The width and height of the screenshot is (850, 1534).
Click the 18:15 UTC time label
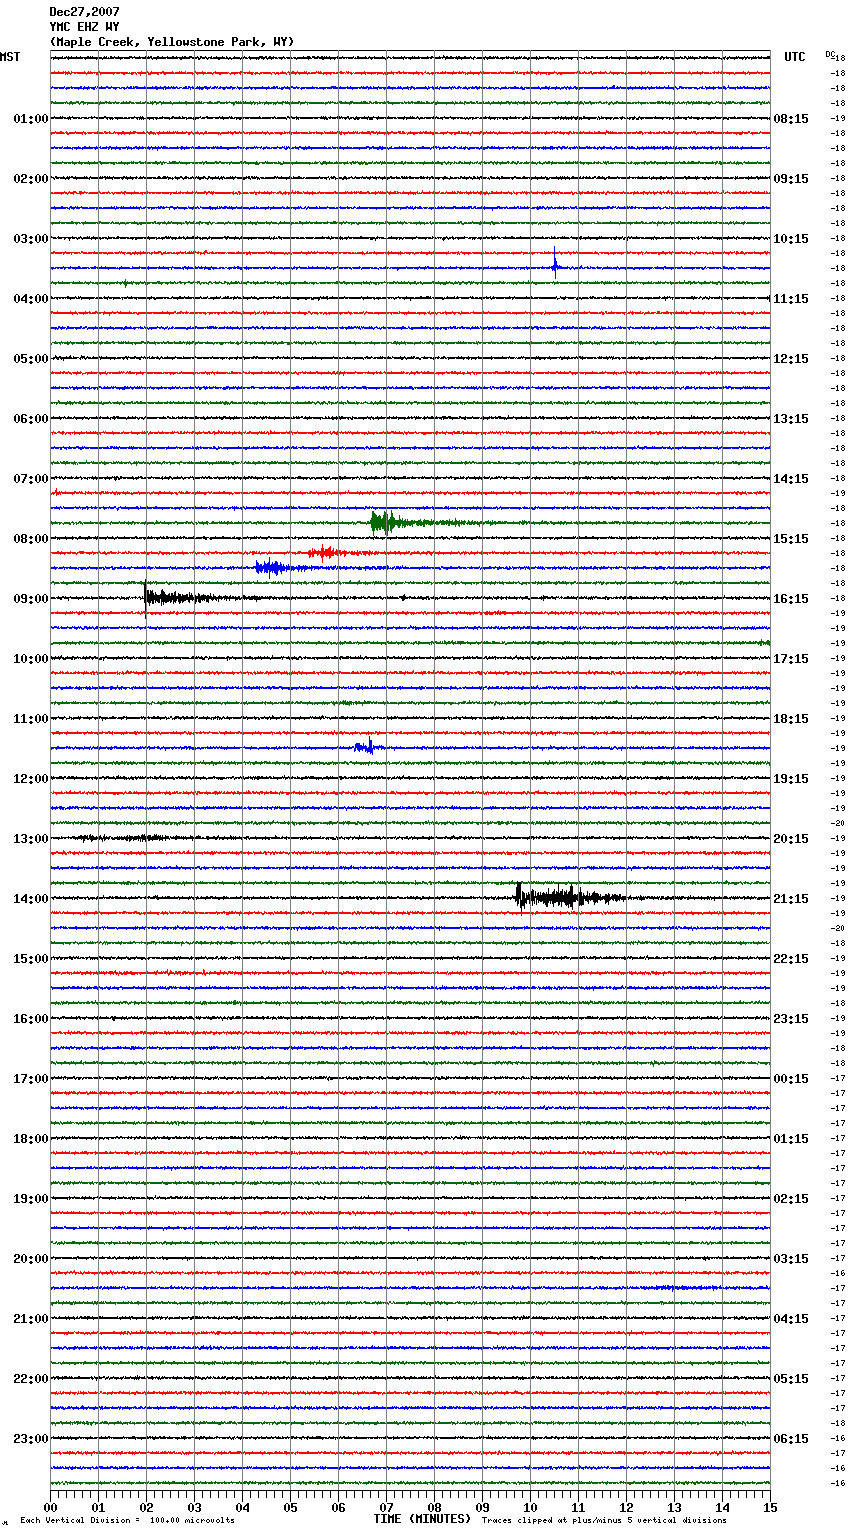tap(791, 719)
